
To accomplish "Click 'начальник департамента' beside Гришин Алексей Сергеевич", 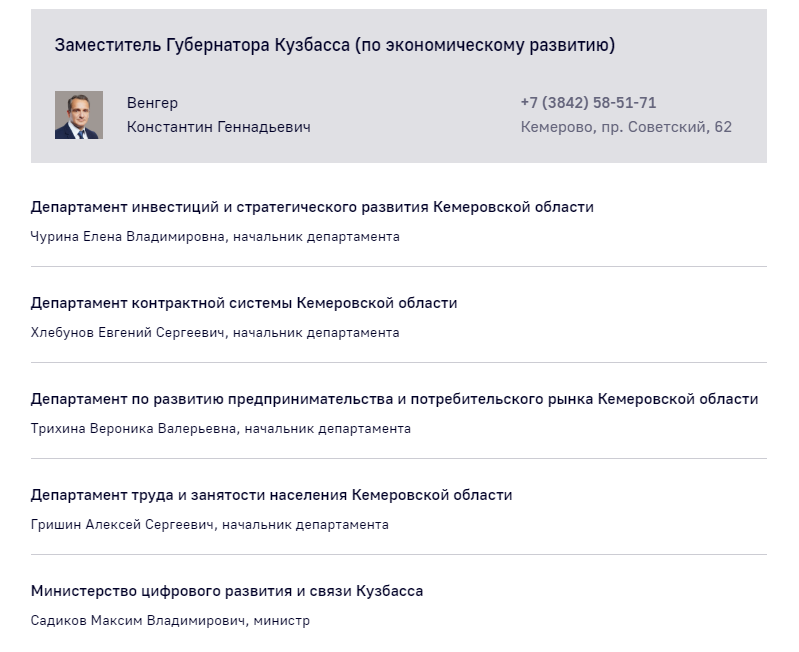I will click(x=305, y=525).
